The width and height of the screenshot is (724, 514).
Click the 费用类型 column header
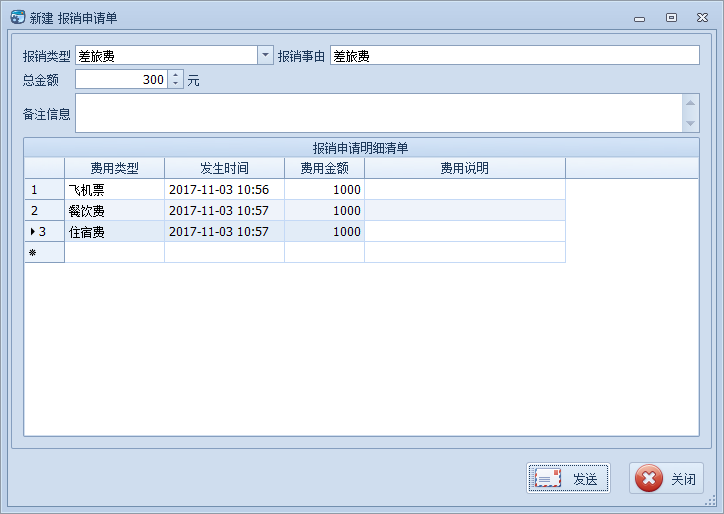pyautogui.click(x=115, y=168)
